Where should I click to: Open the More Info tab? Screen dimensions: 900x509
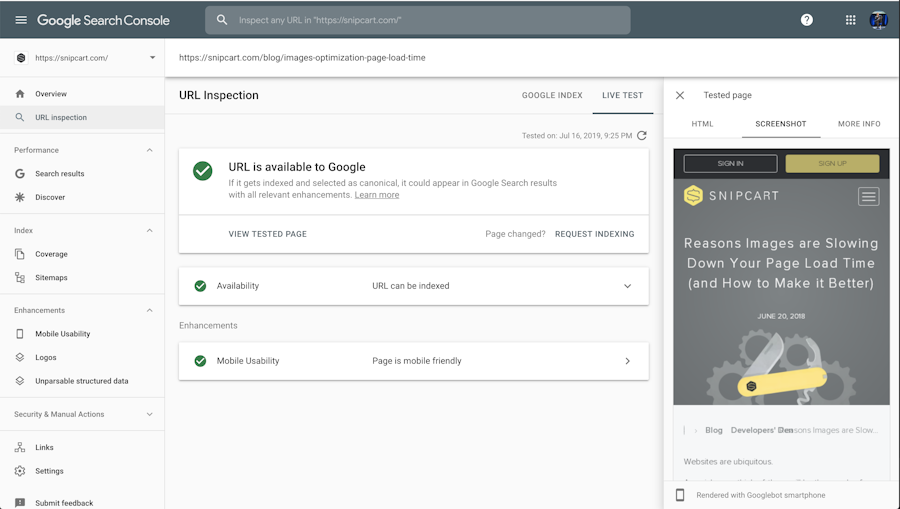pos(859,124)
